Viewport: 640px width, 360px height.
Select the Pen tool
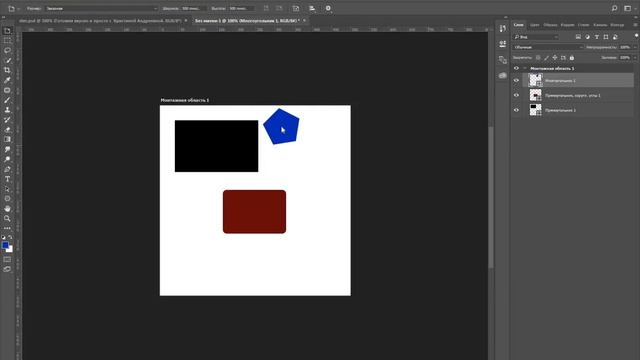pos(7,169)
